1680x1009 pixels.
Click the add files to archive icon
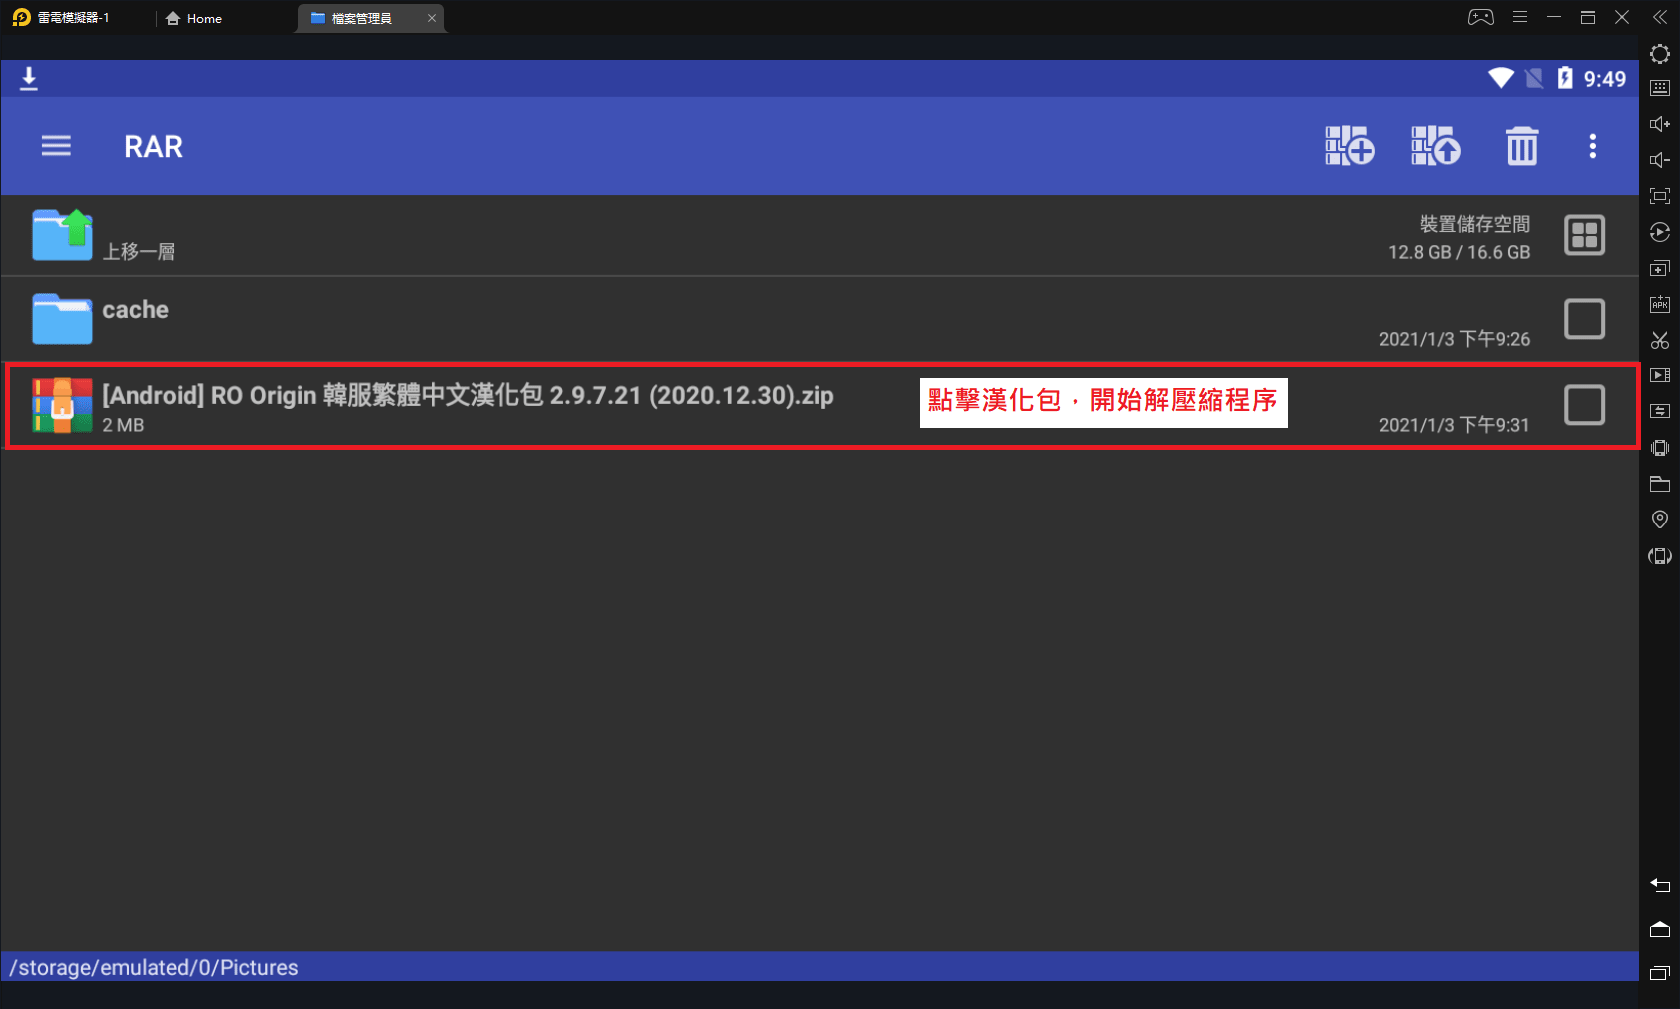(x=1349, y=146)
